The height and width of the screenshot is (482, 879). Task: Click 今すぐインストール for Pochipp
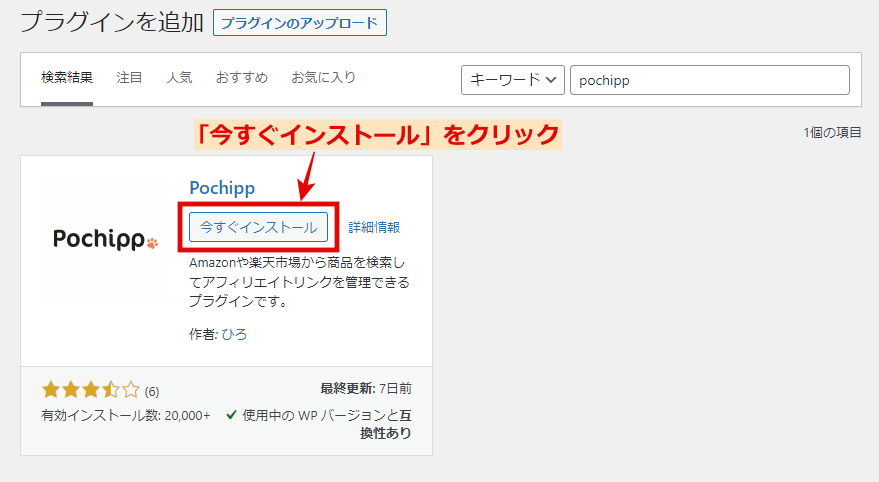point(258,227)
